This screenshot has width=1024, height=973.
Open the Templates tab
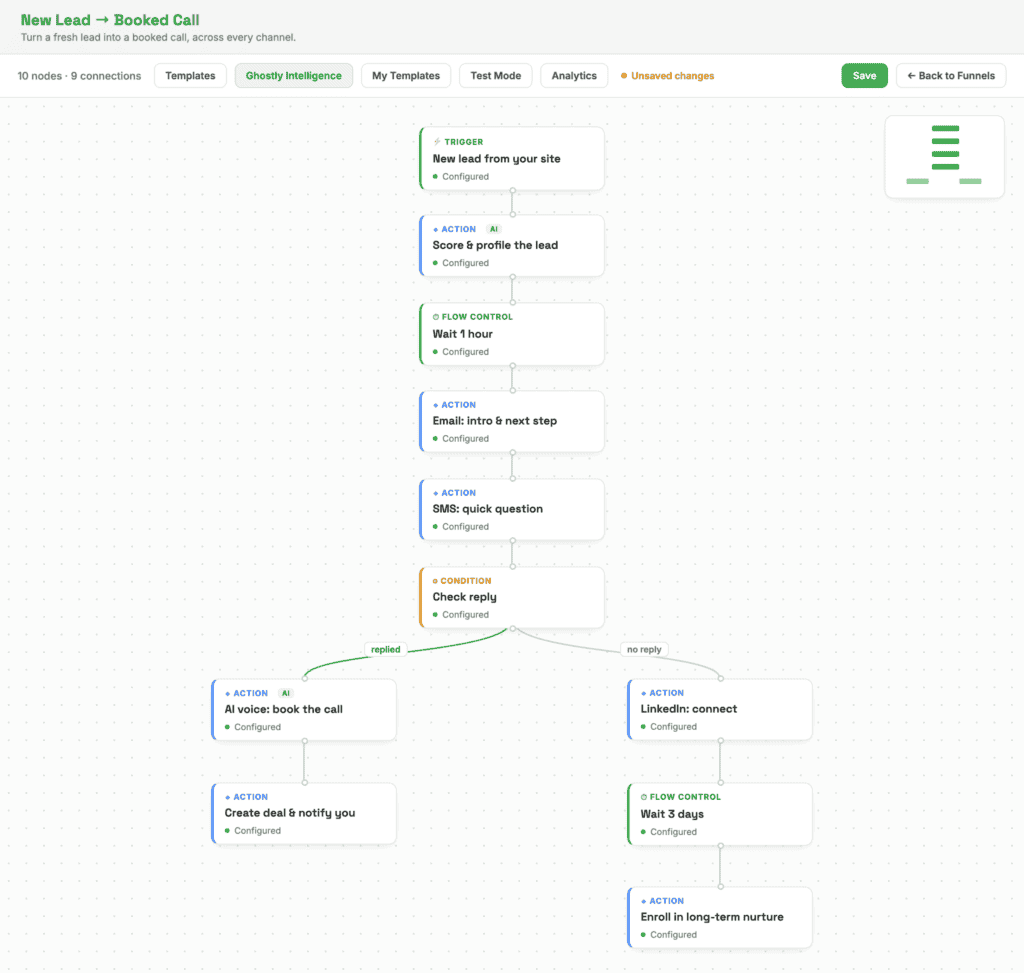pyautogui.click(x=190, y=76)
